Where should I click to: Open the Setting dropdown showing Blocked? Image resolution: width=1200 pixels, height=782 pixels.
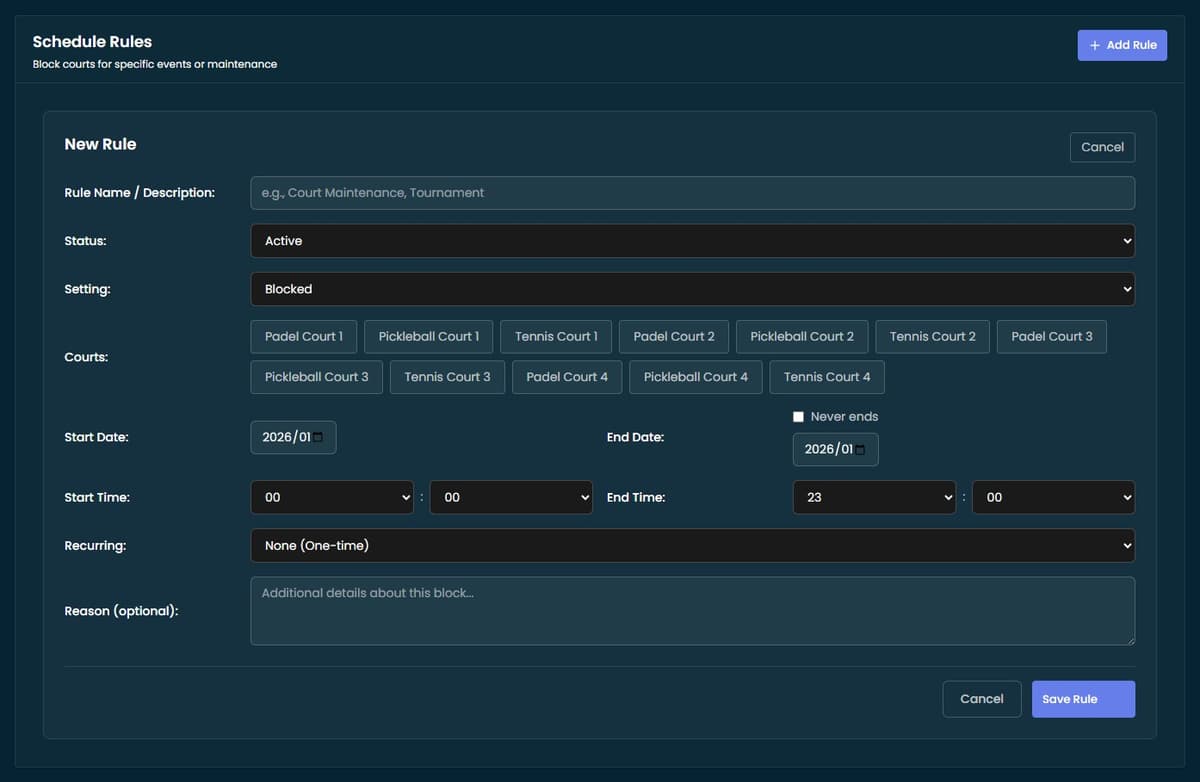[x=692, y=289]
